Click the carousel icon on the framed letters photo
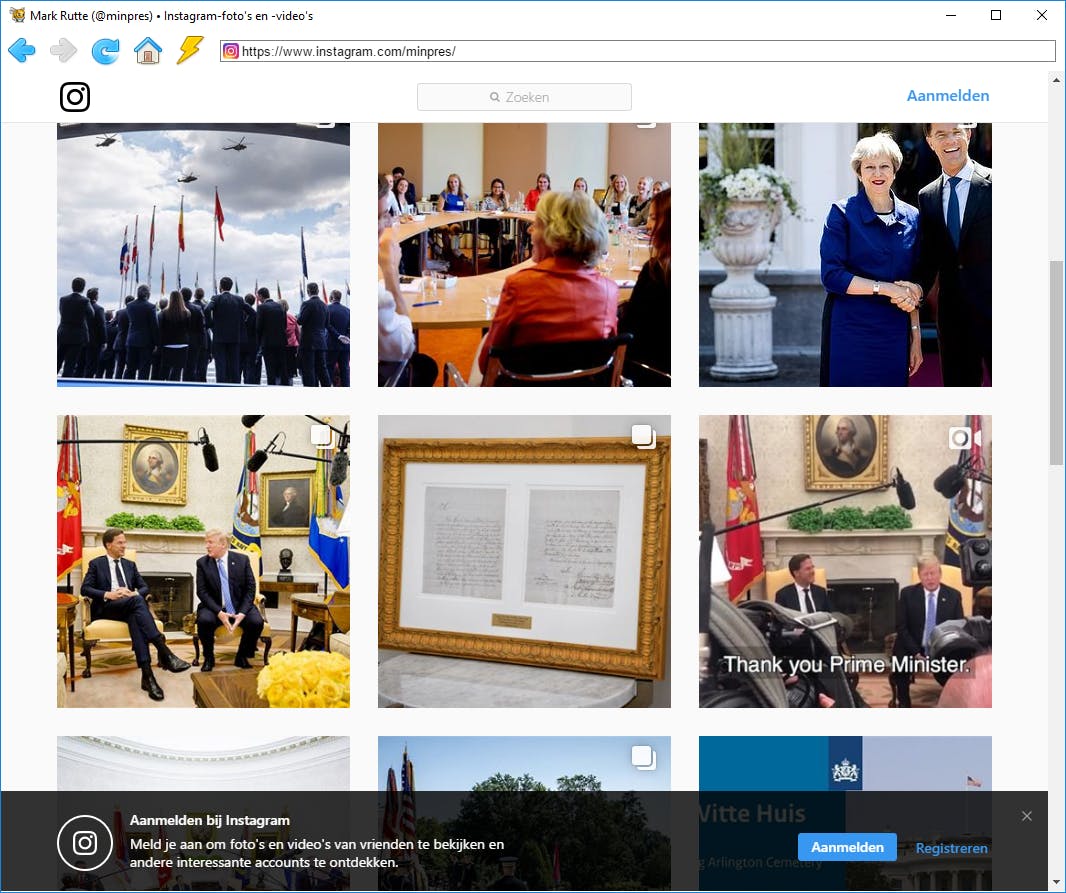The height and width of the screenshot is (893, 1066). coord(644,435)
